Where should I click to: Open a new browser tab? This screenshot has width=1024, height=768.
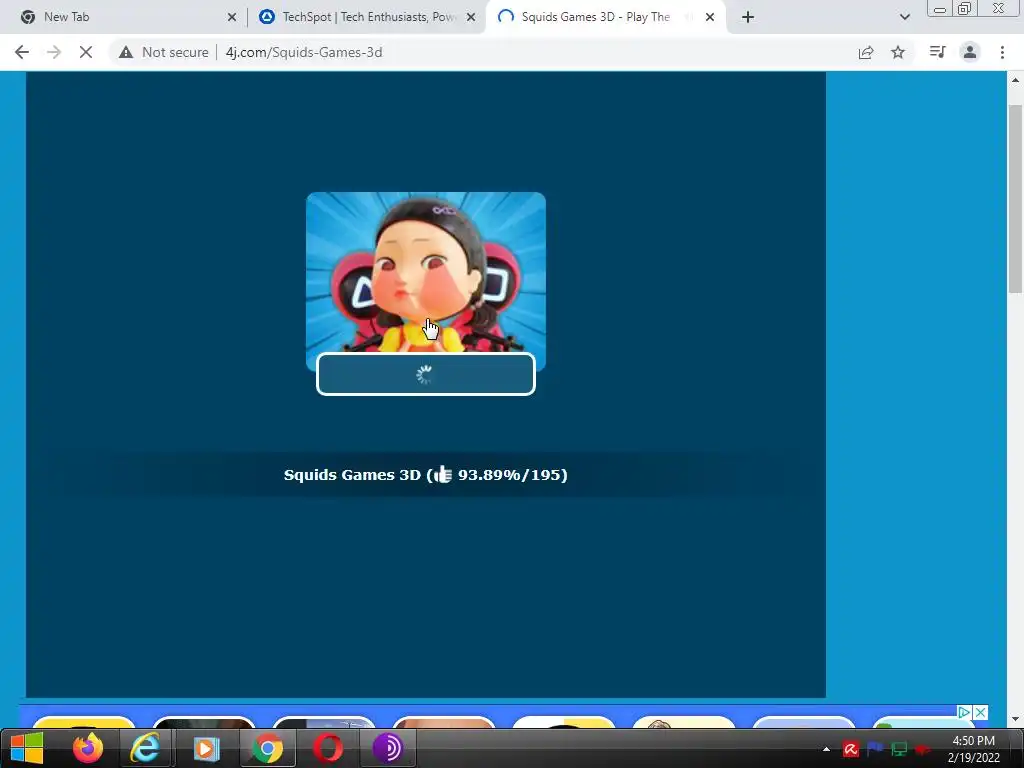(748, 17)
